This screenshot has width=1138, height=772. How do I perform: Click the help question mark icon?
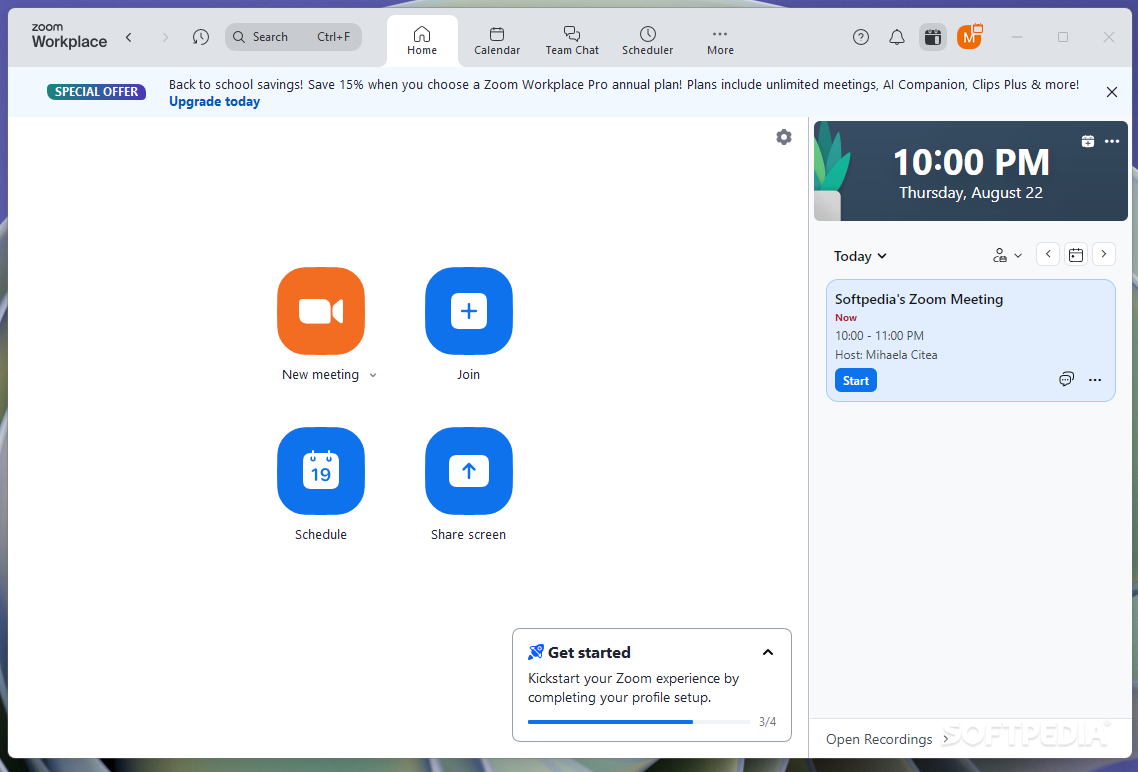(861, 37)
